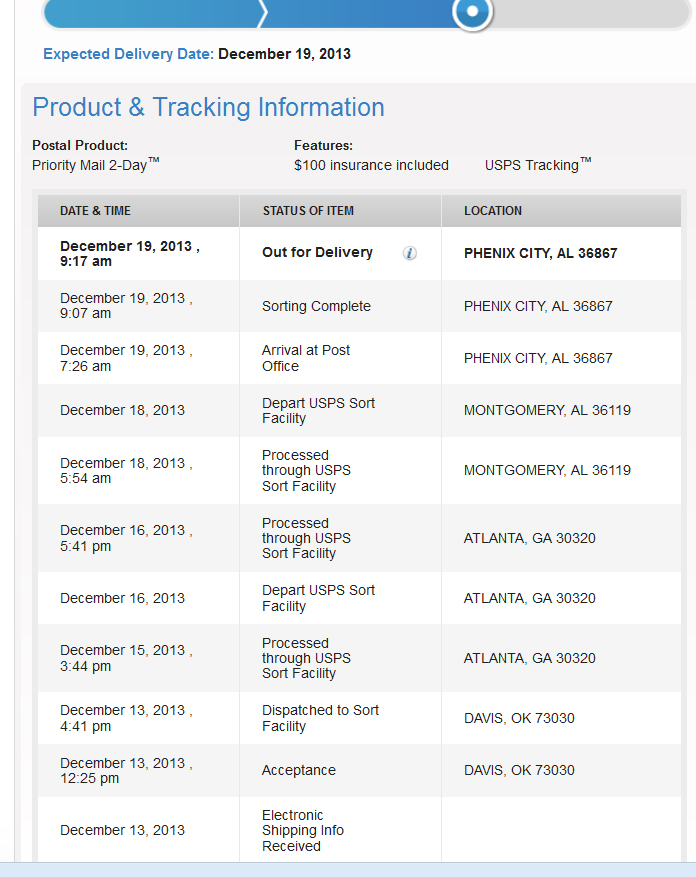Click Electronic Shipping Info Received entry
Viewport: 696px width, 877px height.
[x=303, y=830]
